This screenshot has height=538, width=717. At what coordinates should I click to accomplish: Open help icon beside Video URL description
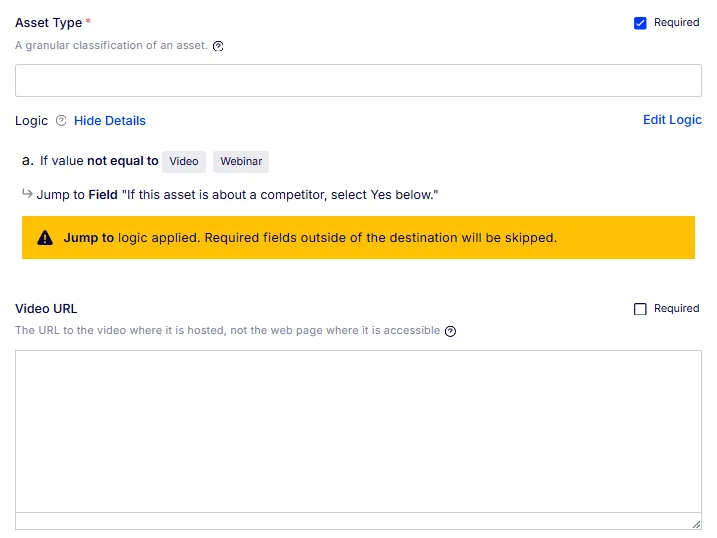click(450, 331)
